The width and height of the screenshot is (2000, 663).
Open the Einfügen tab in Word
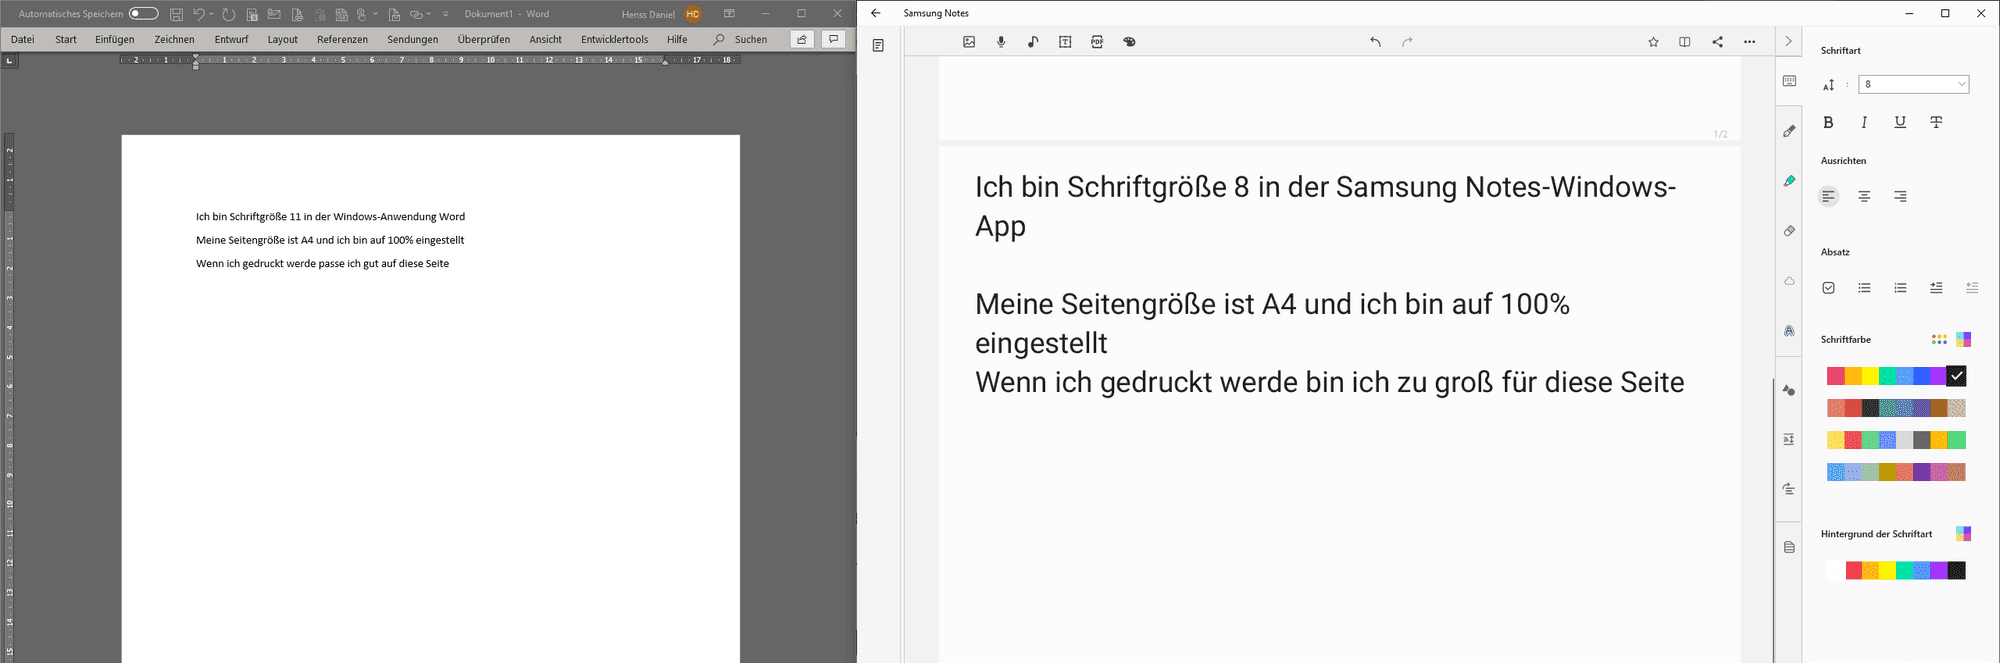115,39
